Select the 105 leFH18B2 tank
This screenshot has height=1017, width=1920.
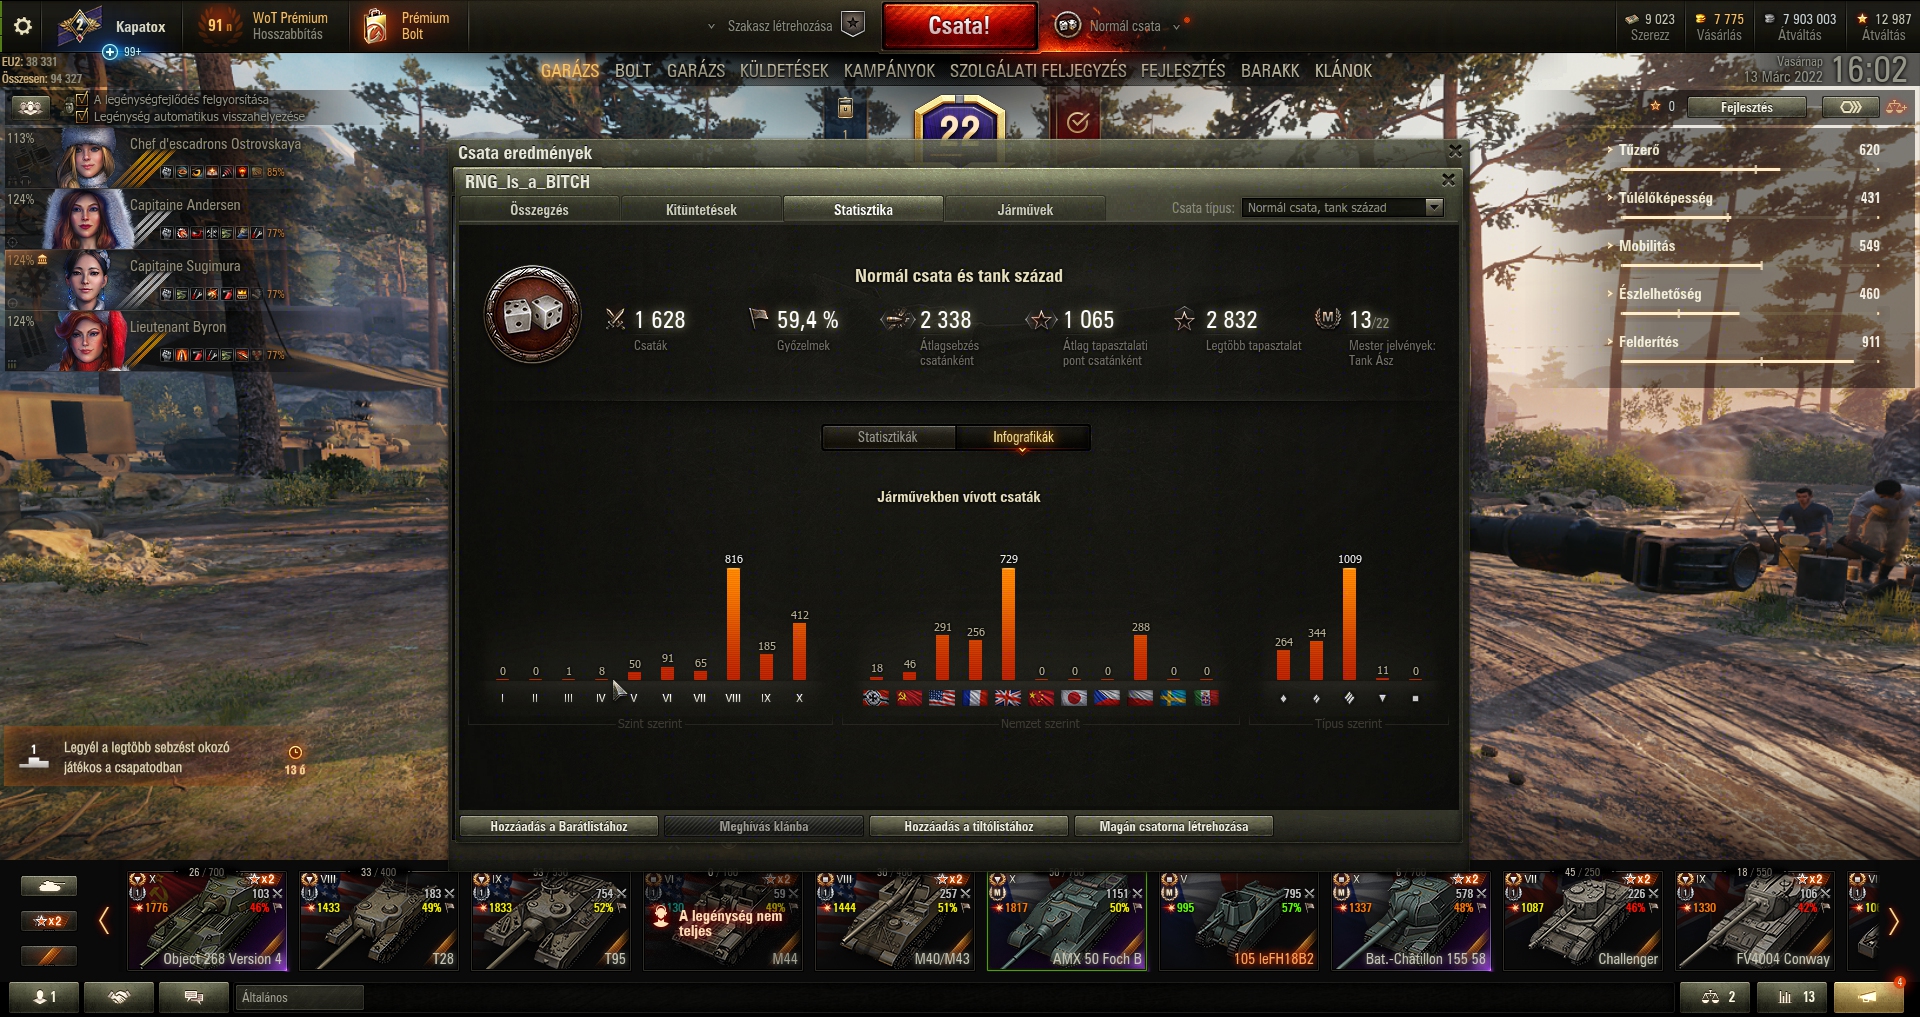point(1239,920)
